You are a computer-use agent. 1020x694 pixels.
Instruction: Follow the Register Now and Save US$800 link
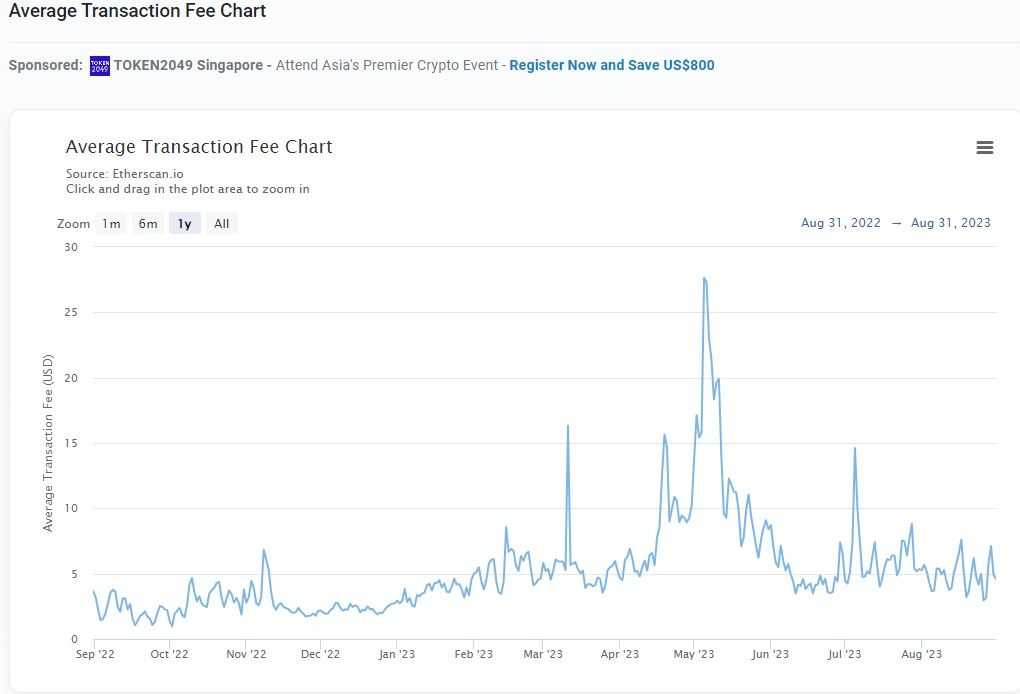tap(611, 65)
